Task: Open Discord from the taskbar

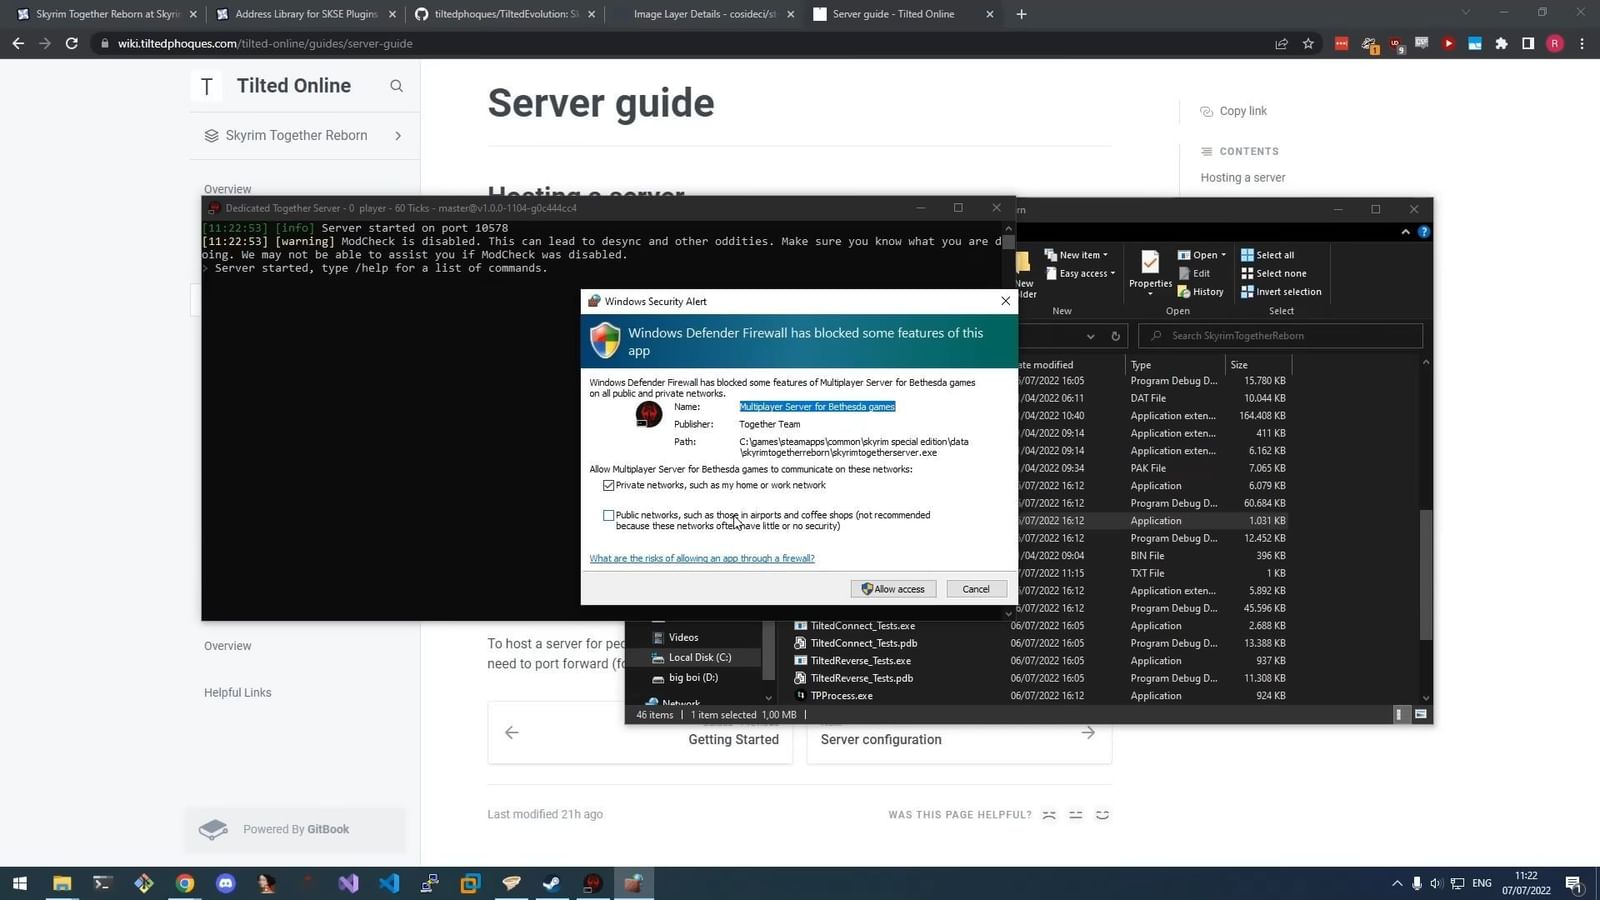Action: click(x=226, y=883)
